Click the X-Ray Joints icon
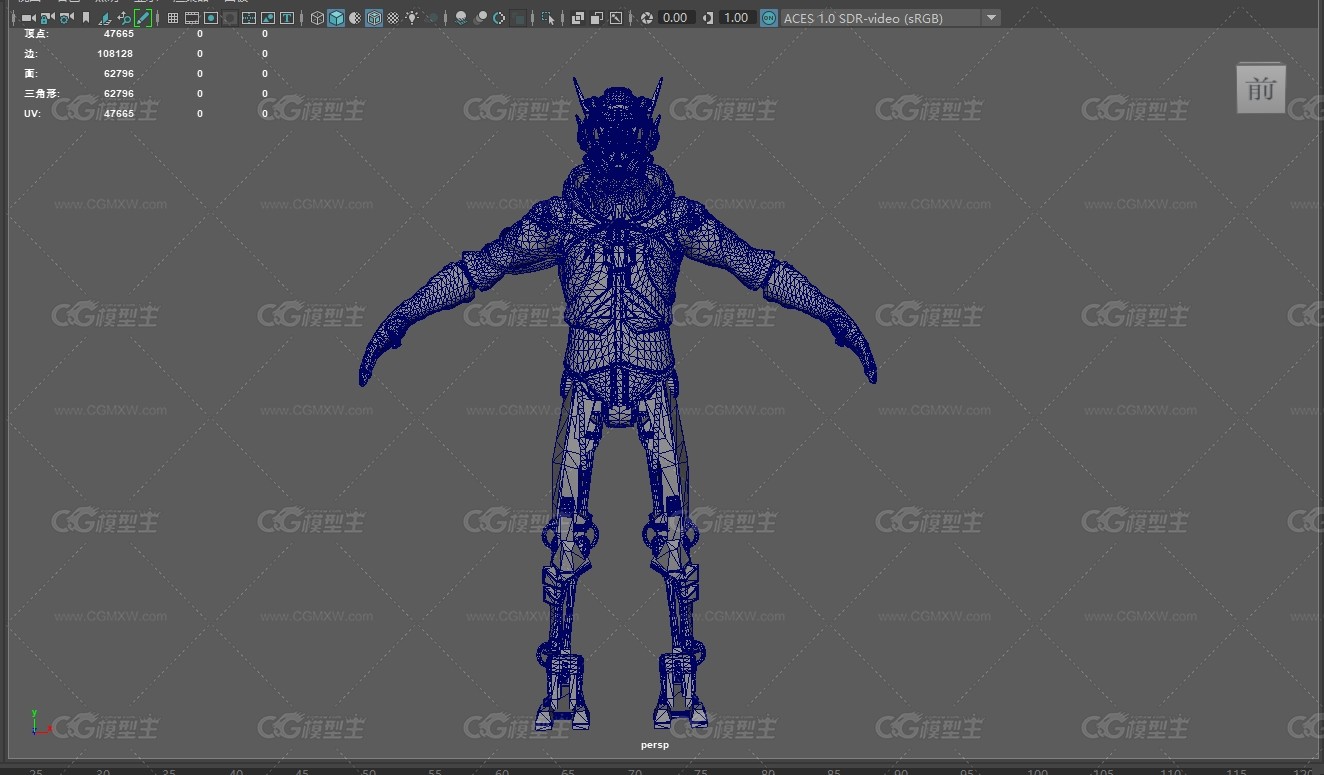Screen dimensions: 1324x775 tap(616, 18)
